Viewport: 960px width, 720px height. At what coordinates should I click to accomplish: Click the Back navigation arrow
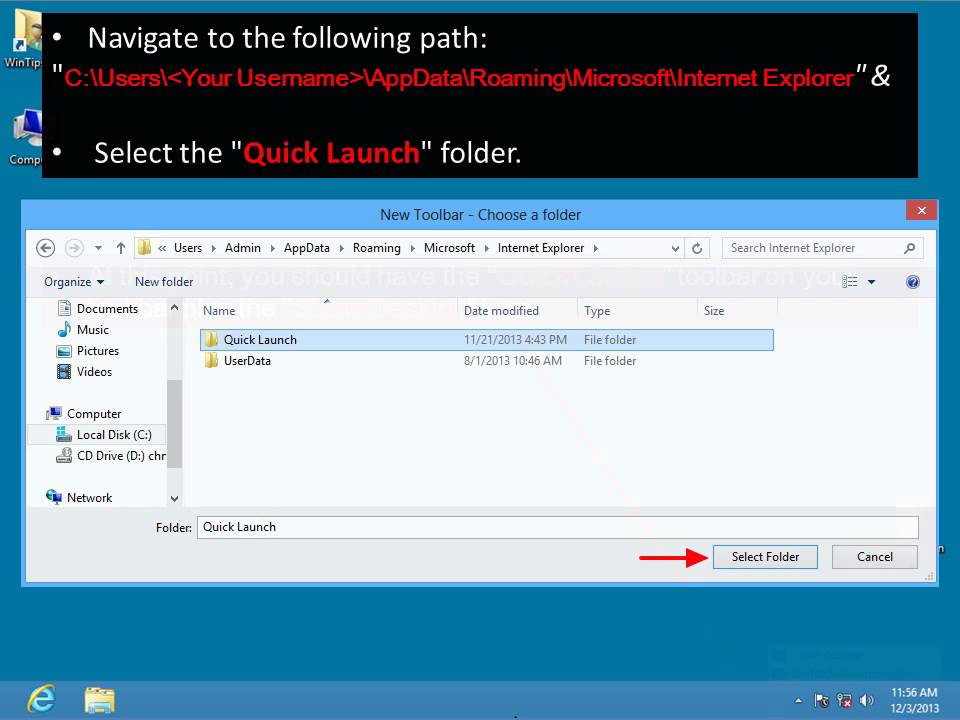click(46, 247)
